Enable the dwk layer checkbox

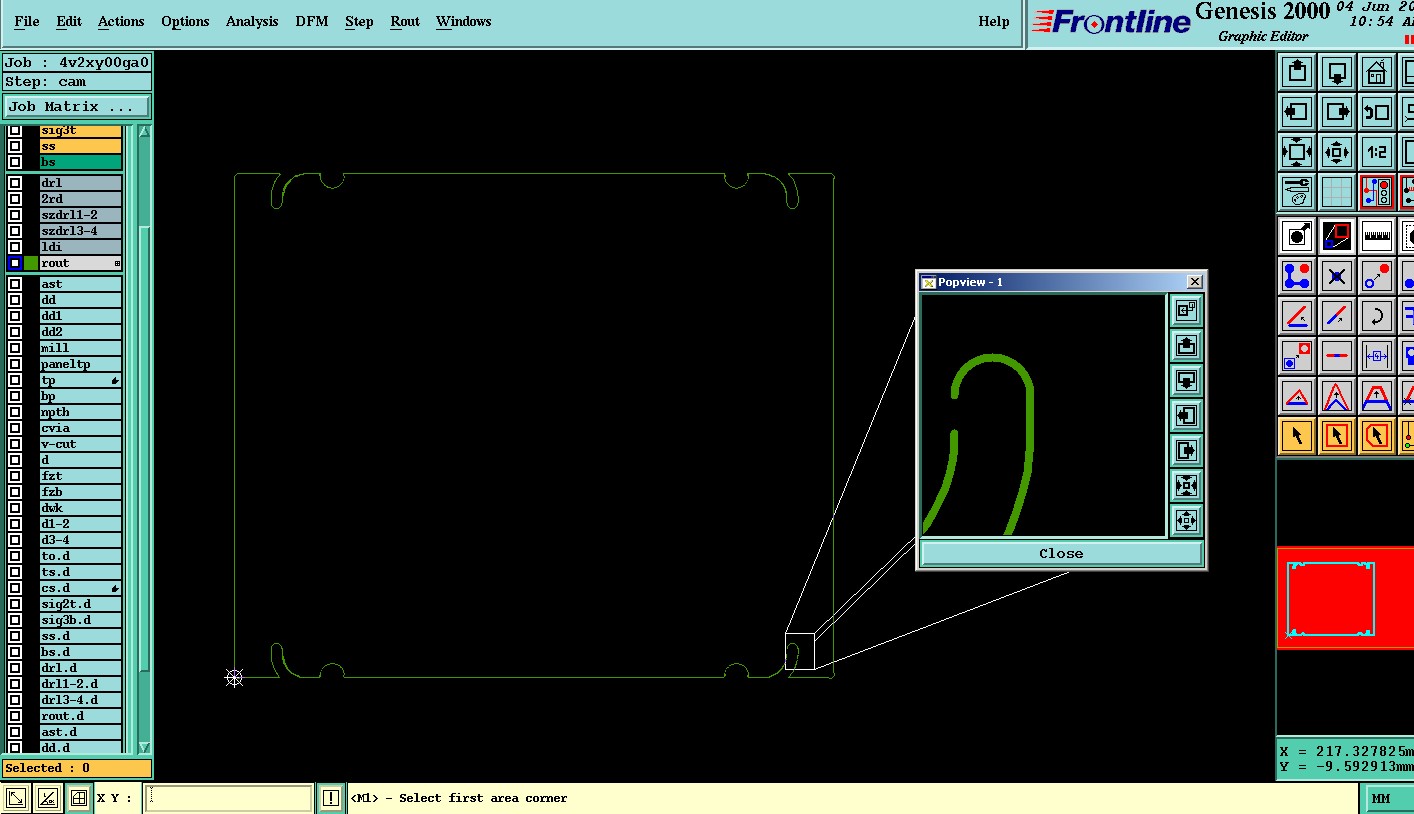click(15, 508)
